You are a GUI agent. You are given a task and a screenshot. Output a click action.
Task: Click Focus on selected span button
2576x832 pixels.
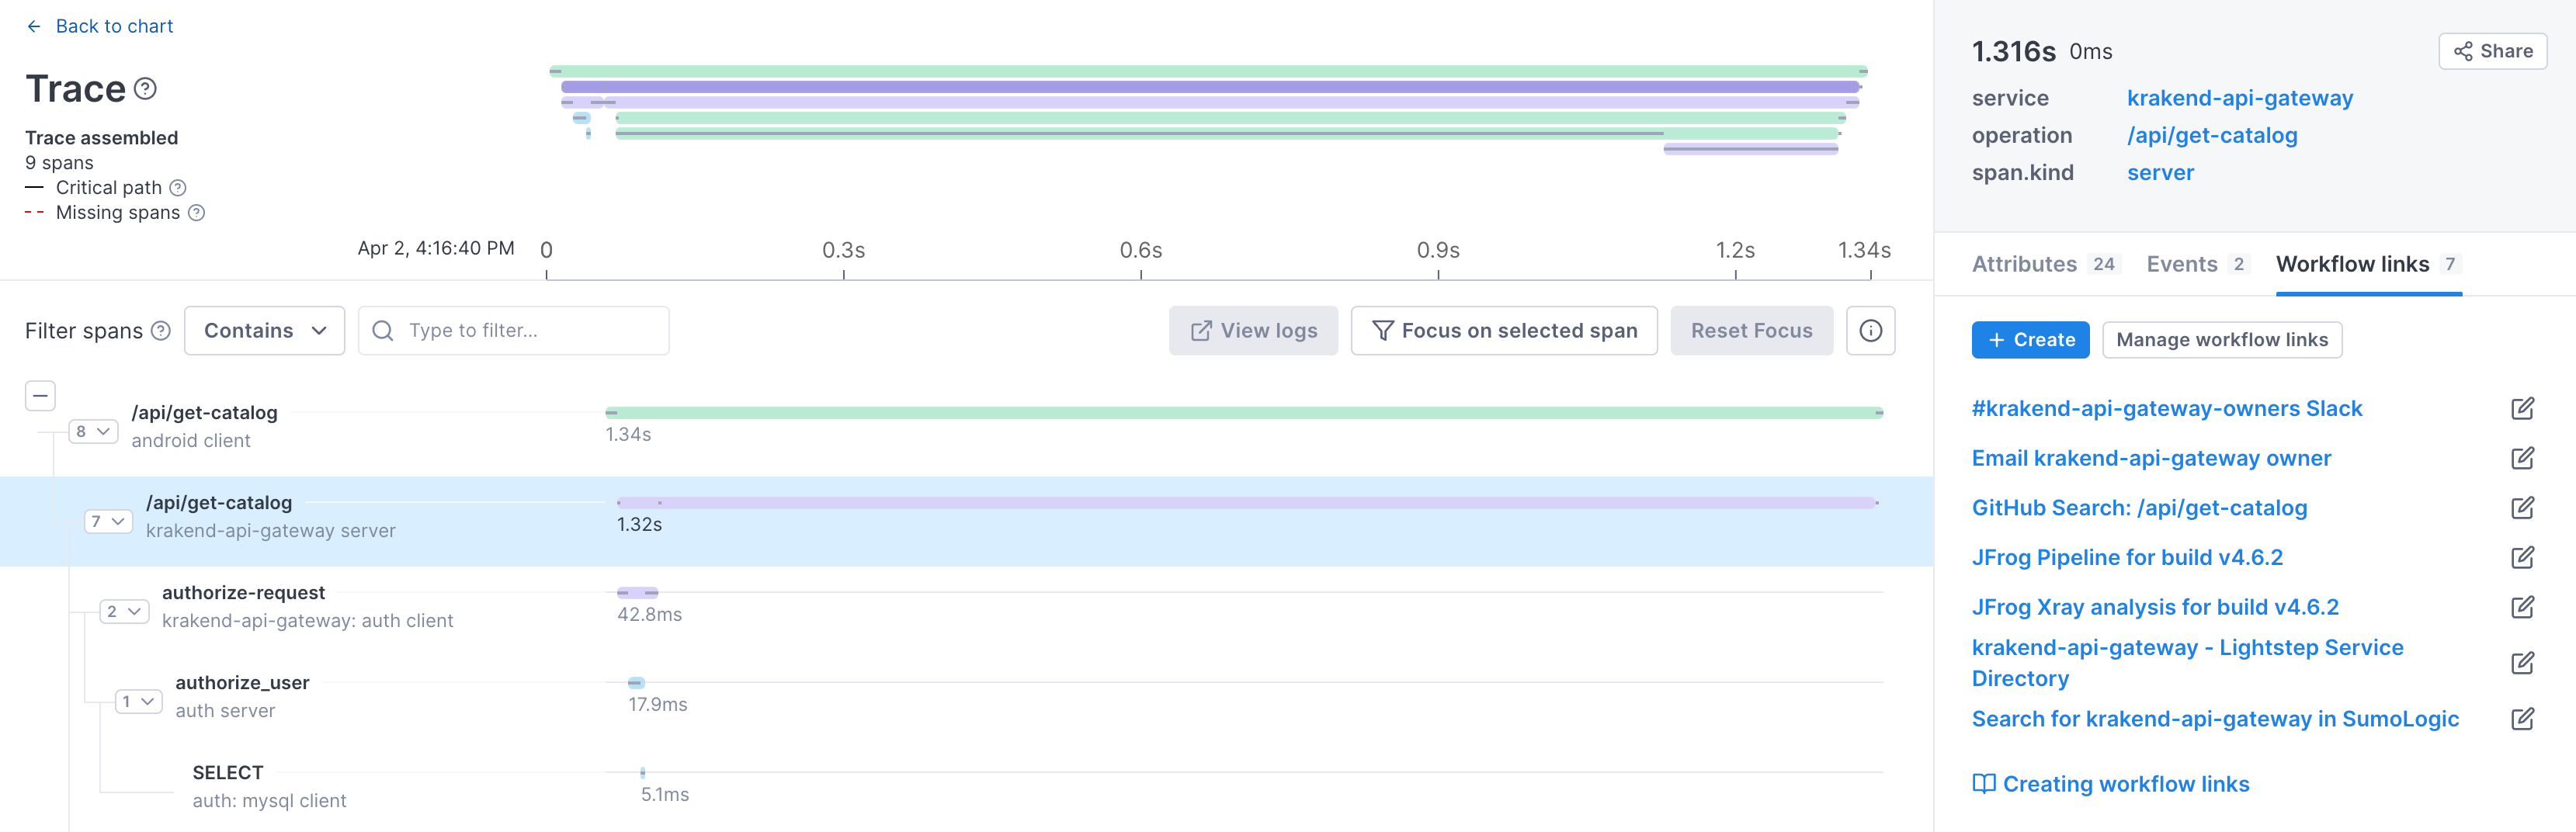(x=1503, y=331)
